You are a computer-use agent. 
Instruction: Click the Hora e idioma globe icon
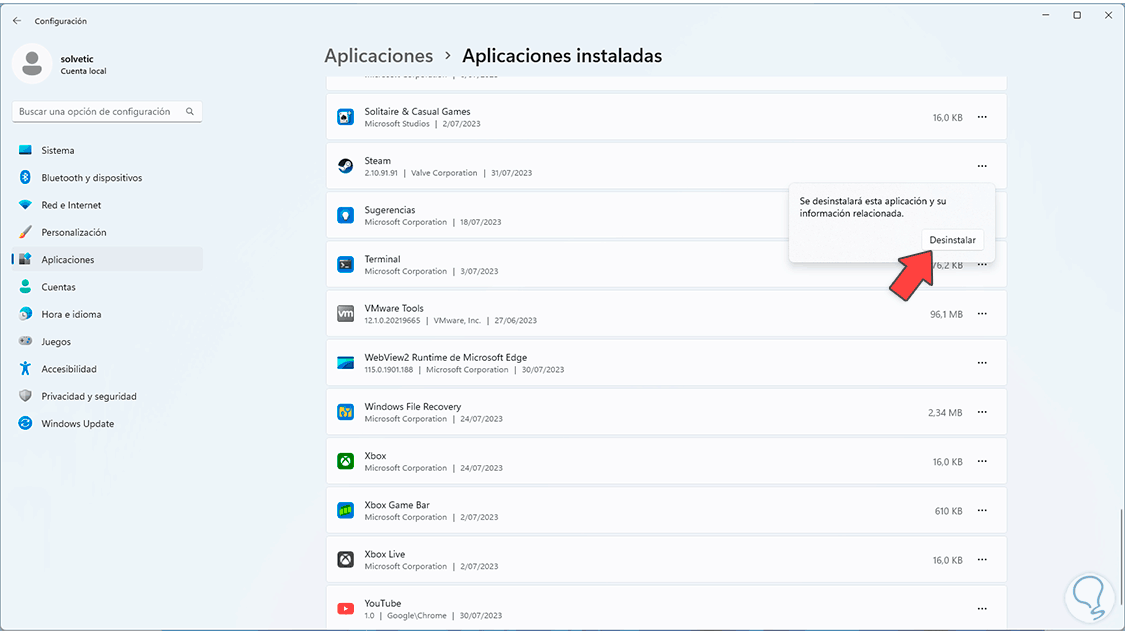click(25, 313)
